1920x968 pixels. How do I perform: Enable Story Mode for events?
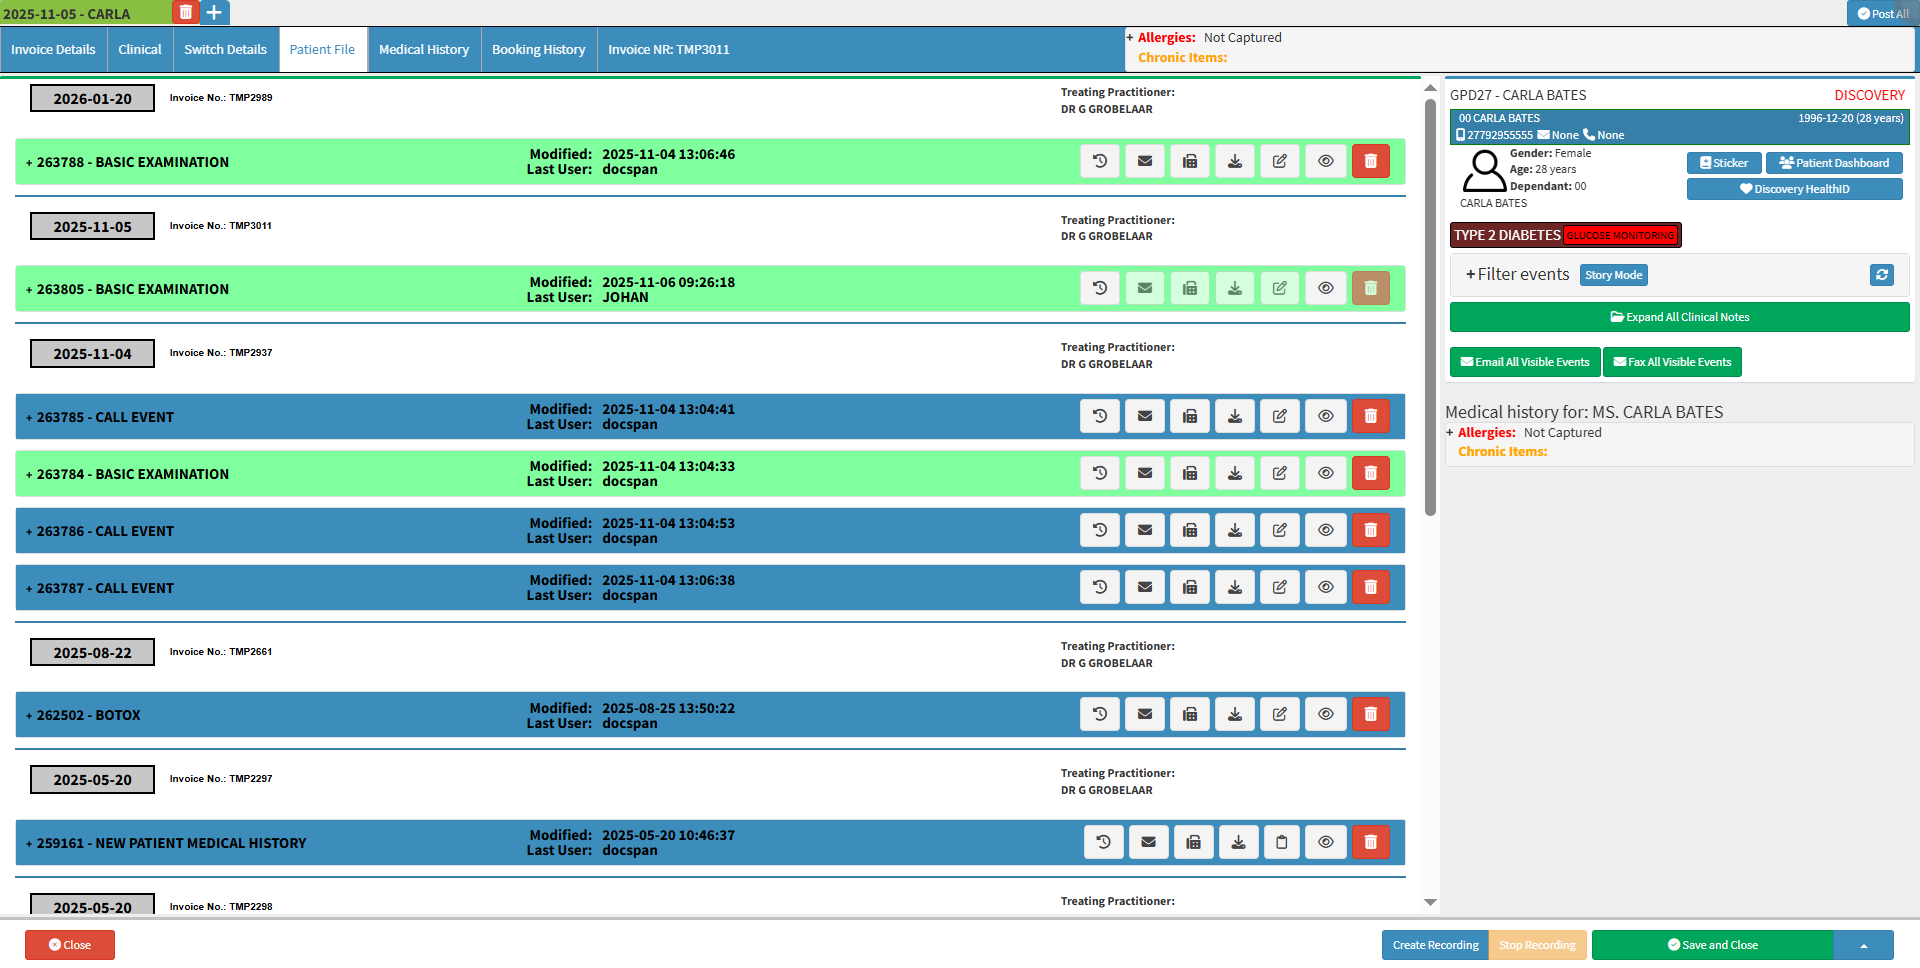pyautogui.click(x=1613, y=275)
